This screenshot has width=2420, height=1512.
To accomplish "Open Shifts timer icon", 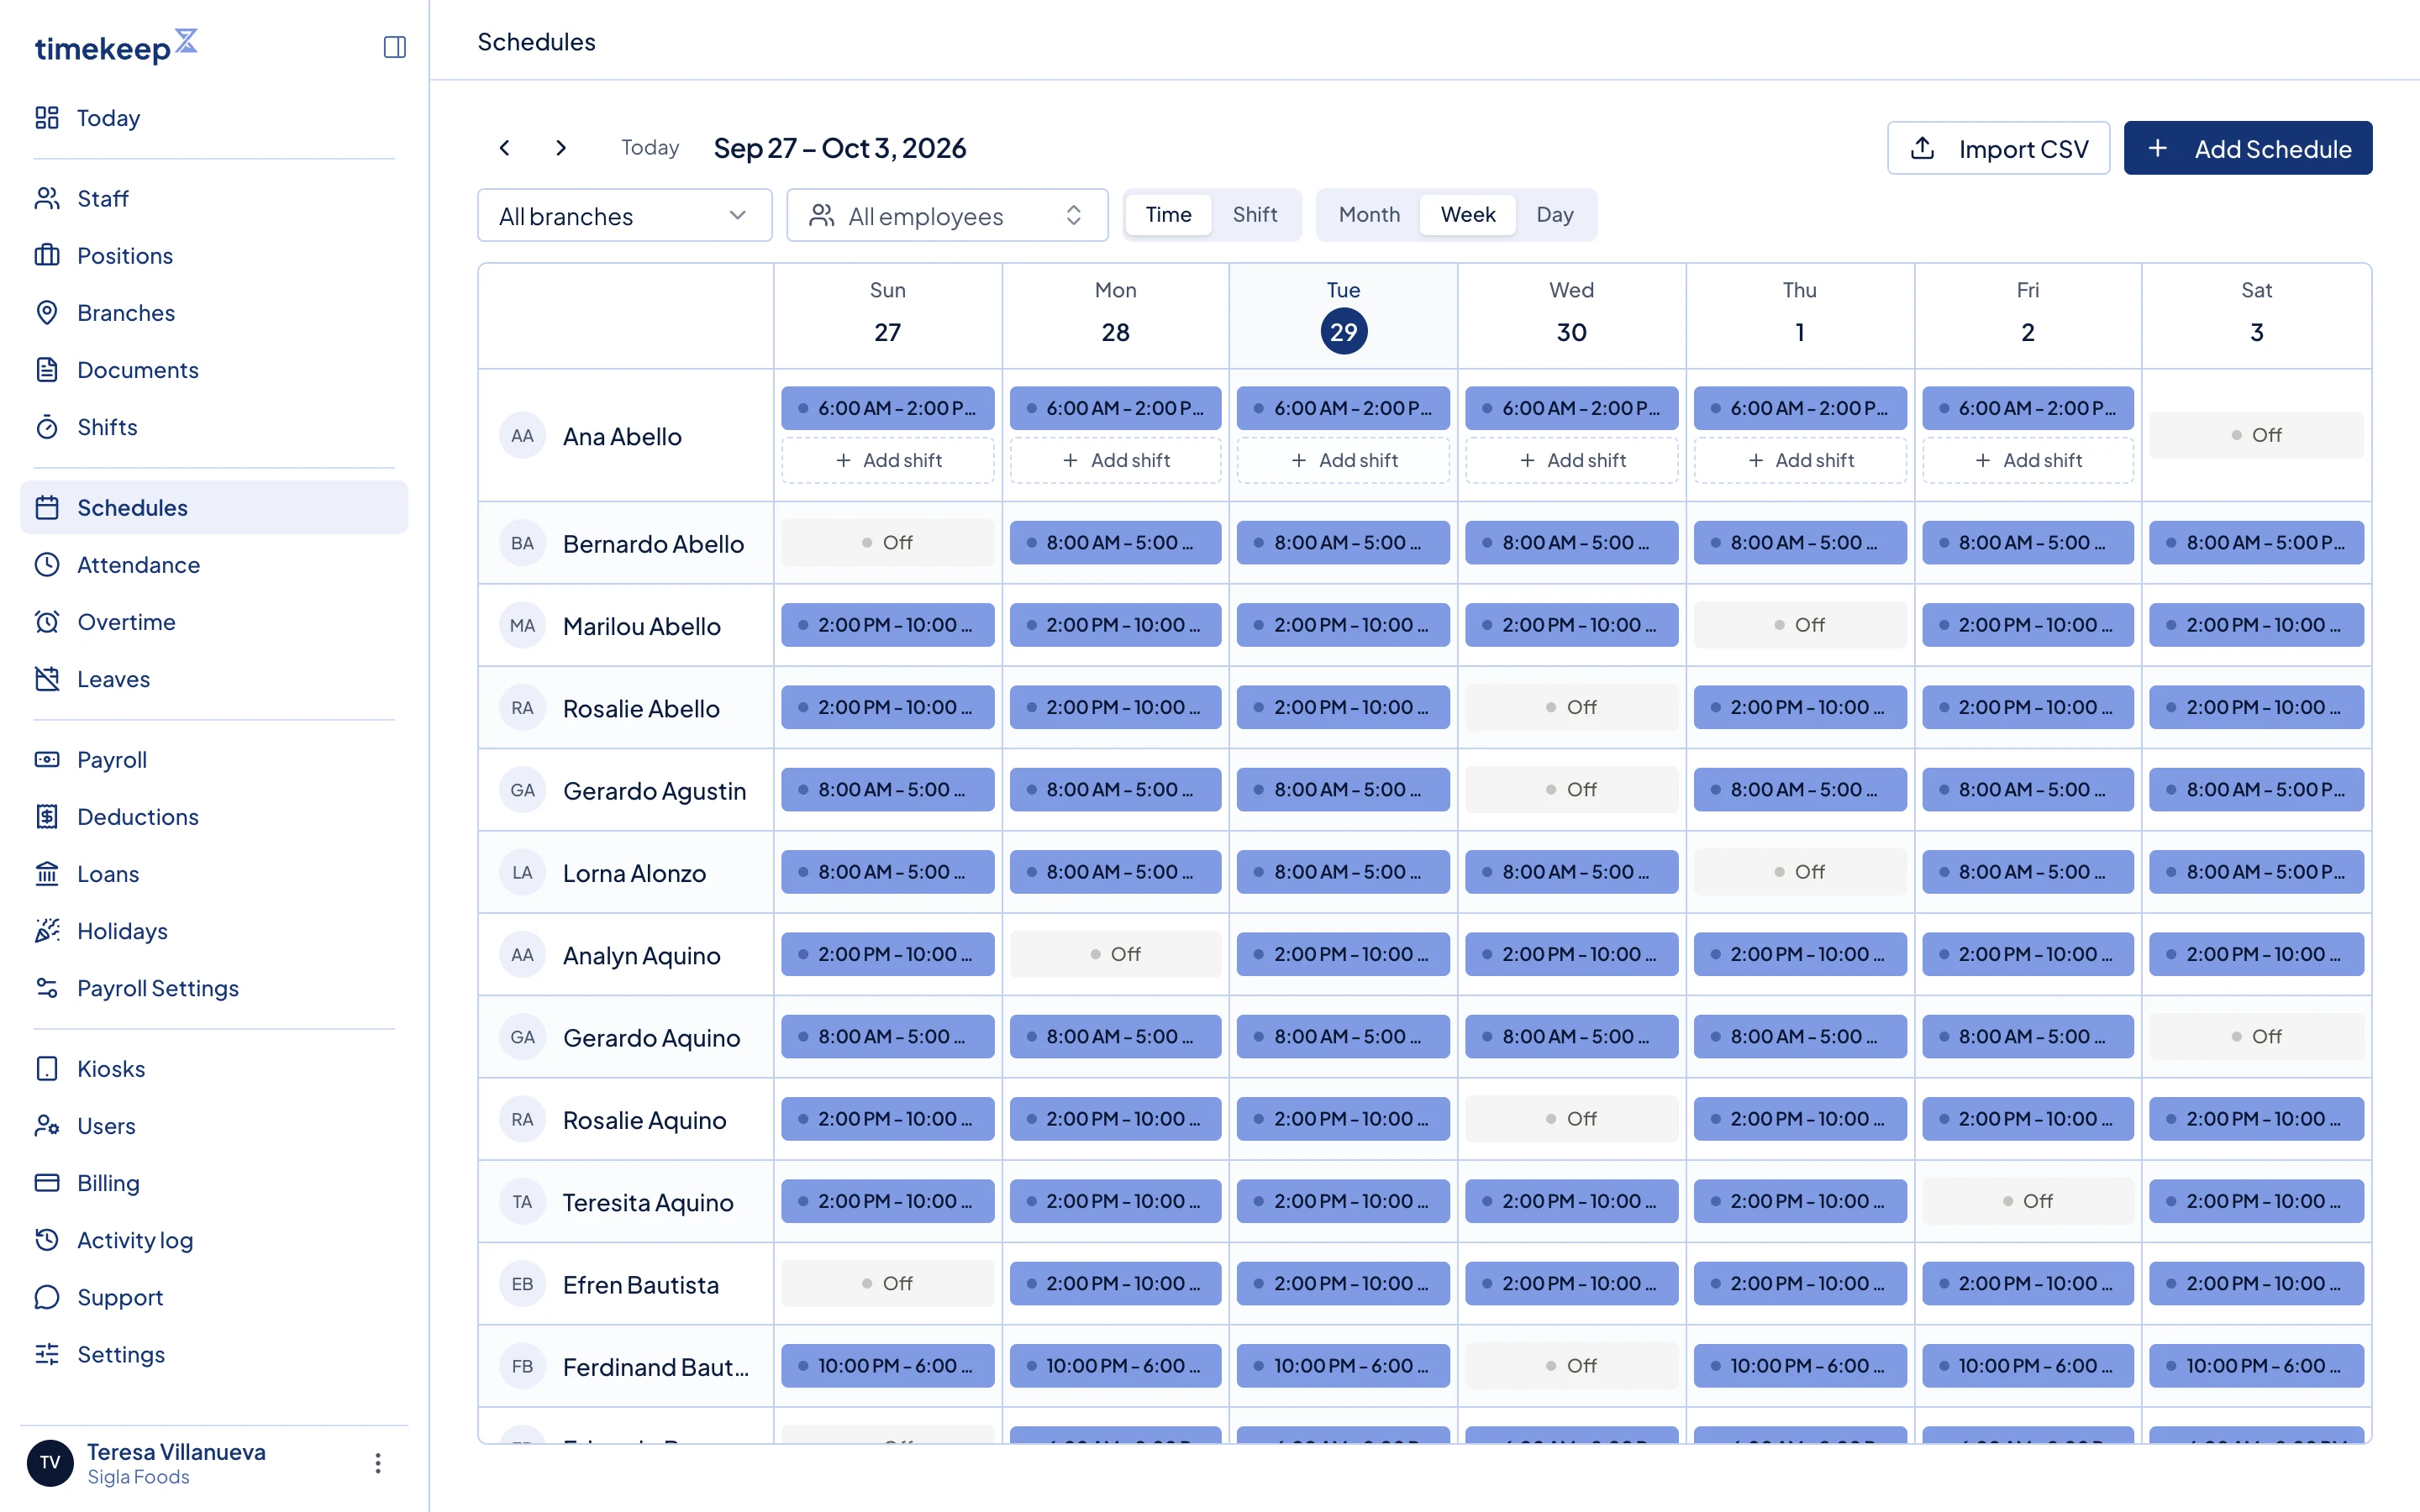I will coord(47,427).
